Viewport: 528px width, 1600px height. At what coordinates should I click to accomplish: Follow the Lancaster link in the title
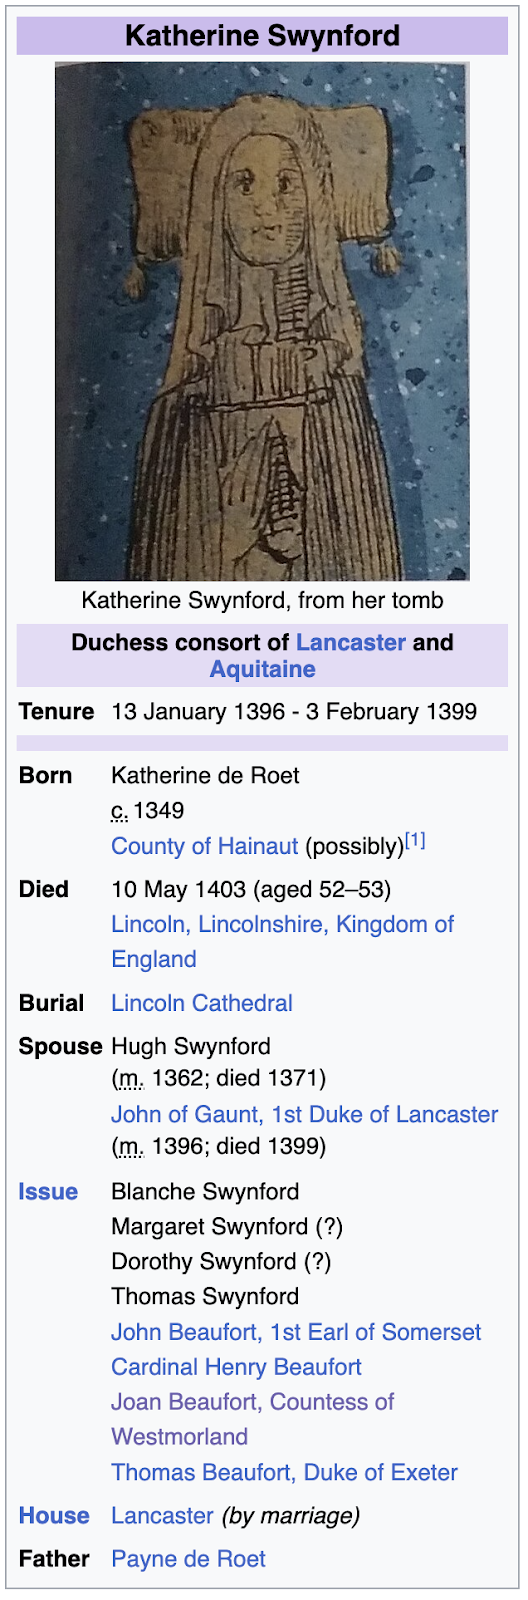click(351, 642)
